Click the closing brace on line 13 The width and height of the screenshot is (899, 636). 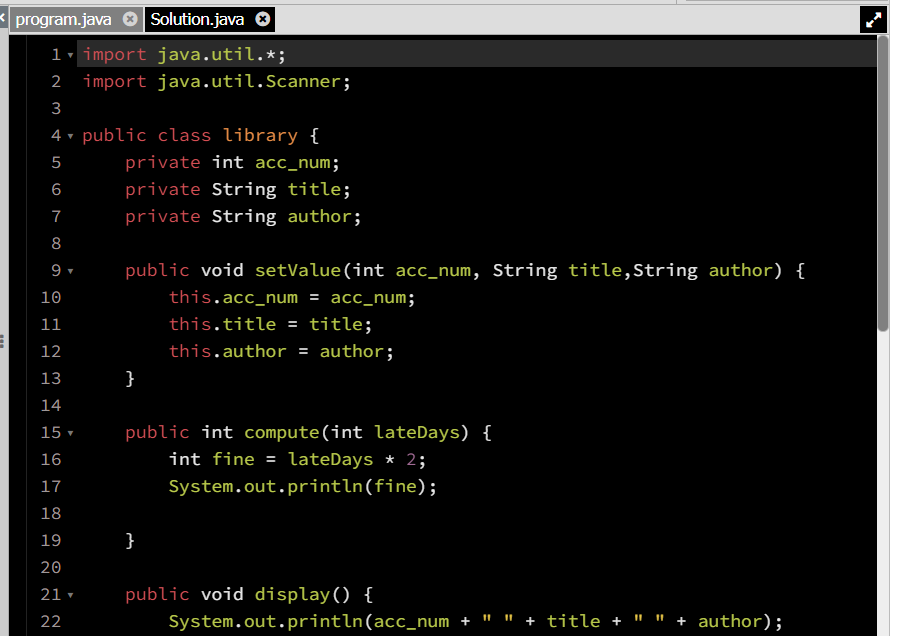[x=130, y=379]
